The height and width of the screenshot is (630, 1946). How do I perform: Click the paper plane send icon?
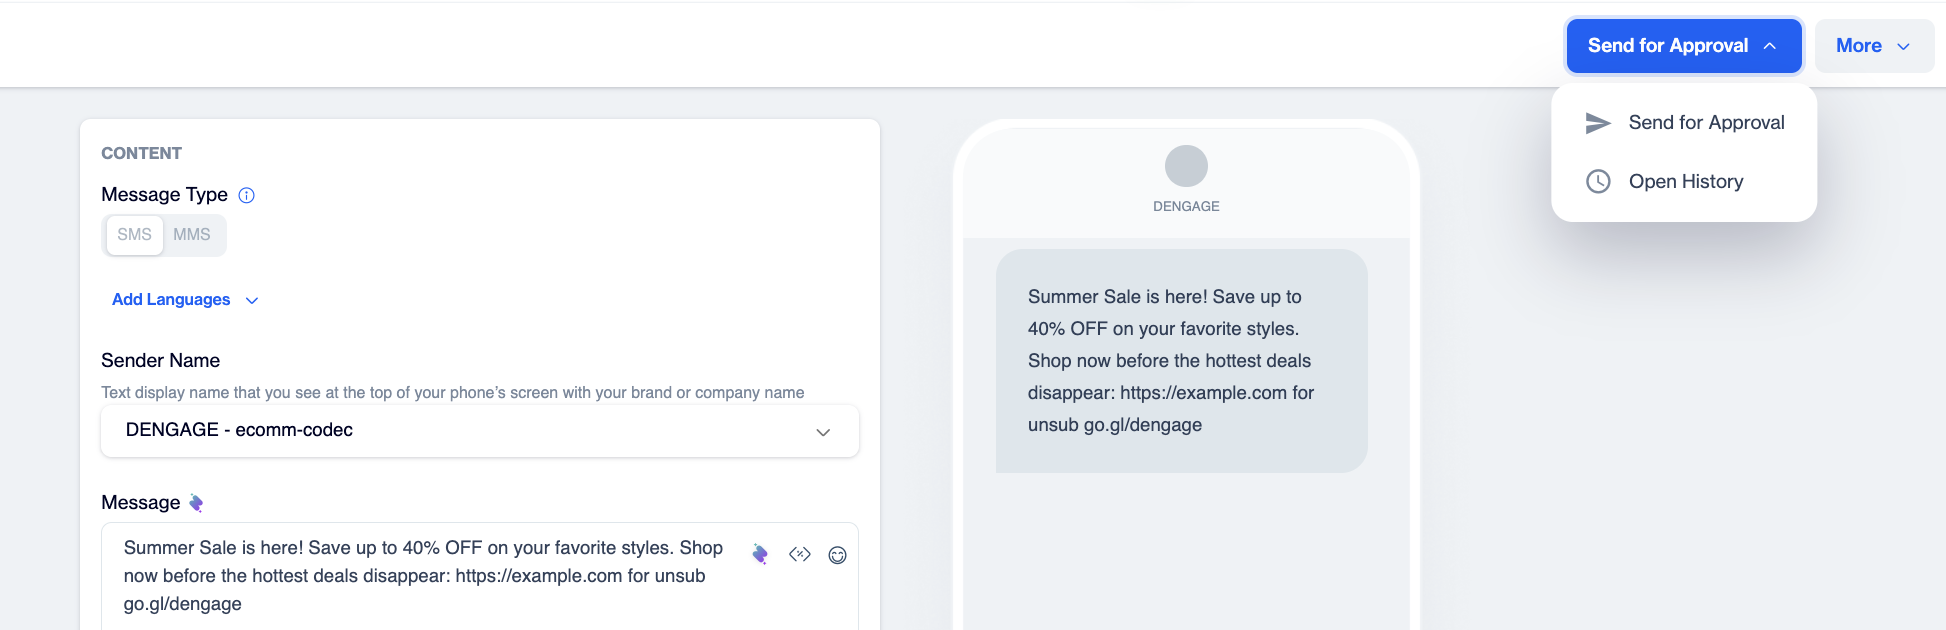1598,123
